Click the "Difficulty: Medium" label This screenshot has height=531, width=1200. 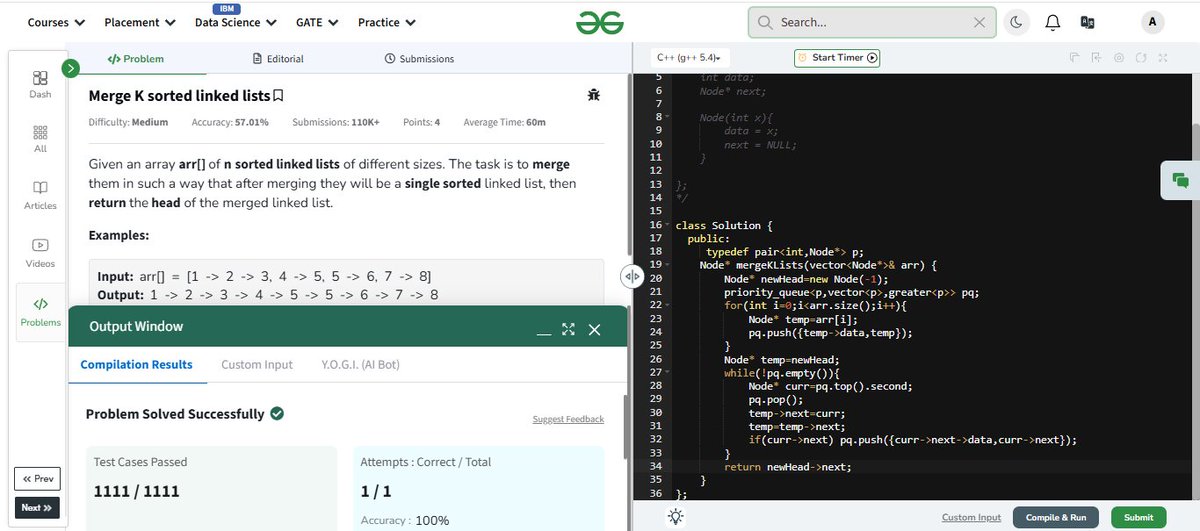tap(128, 122)
